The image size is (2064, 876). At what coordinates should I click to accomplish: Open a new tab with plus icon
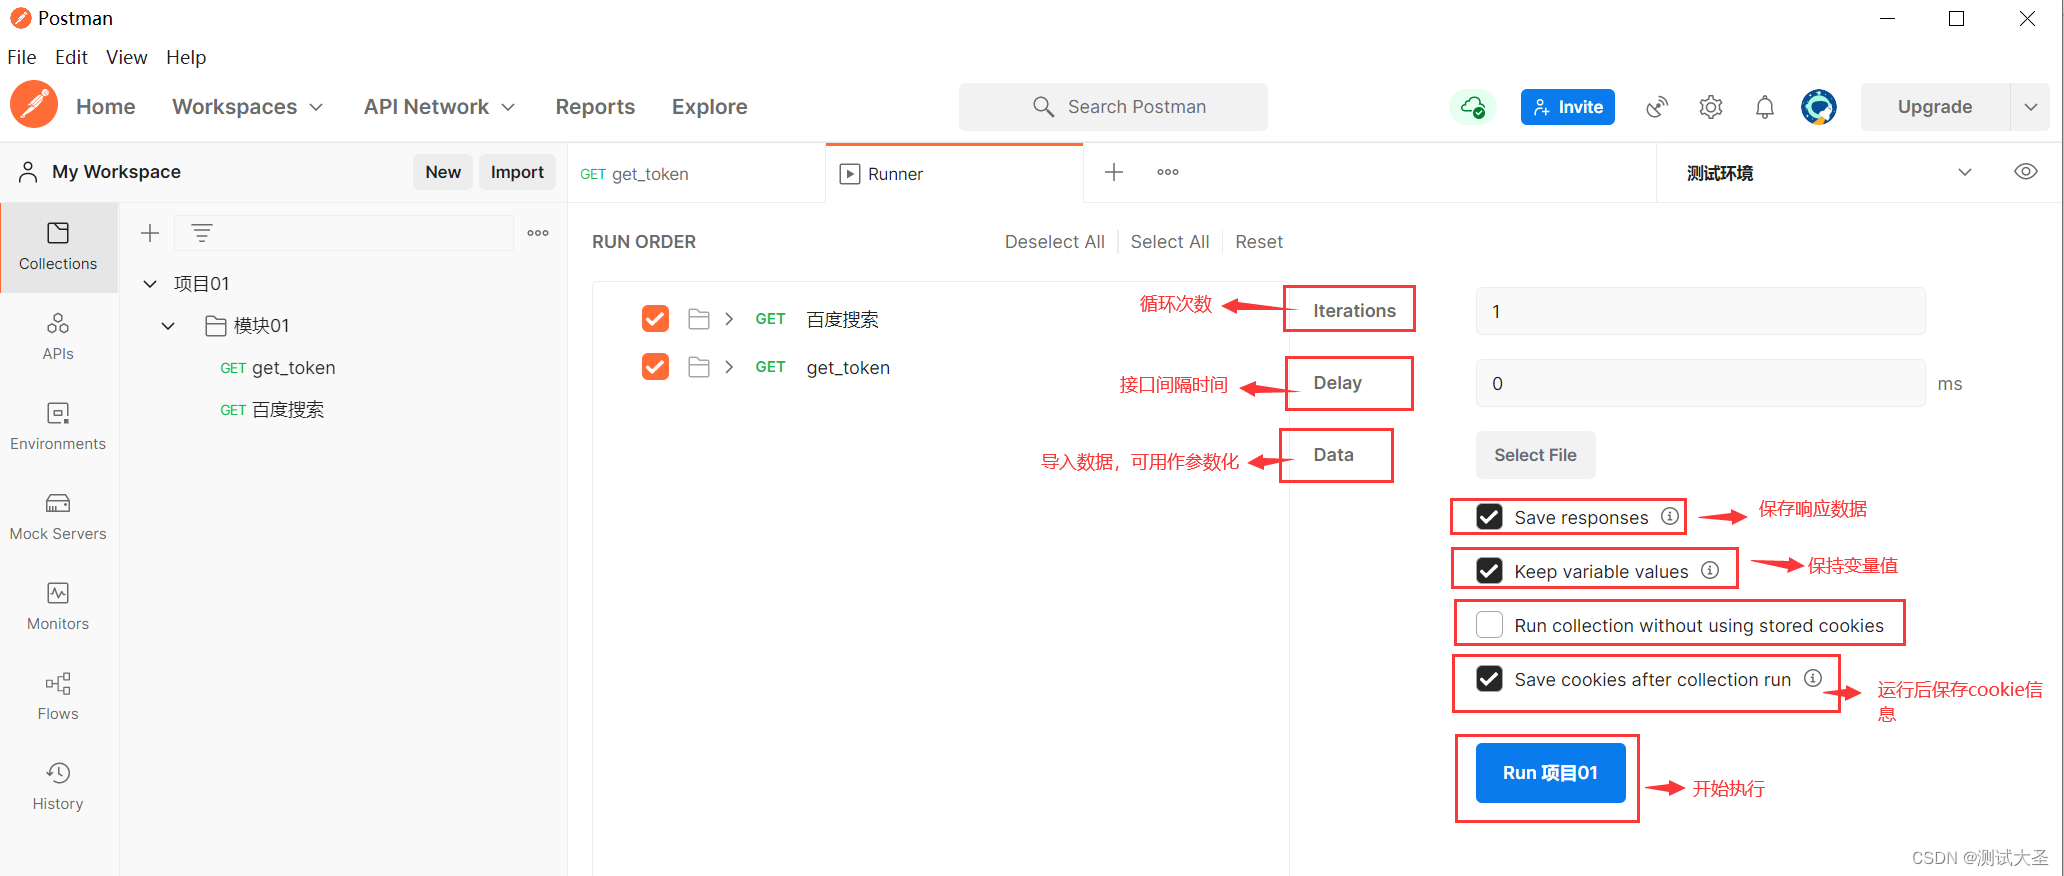click(x=1114, y=172)
